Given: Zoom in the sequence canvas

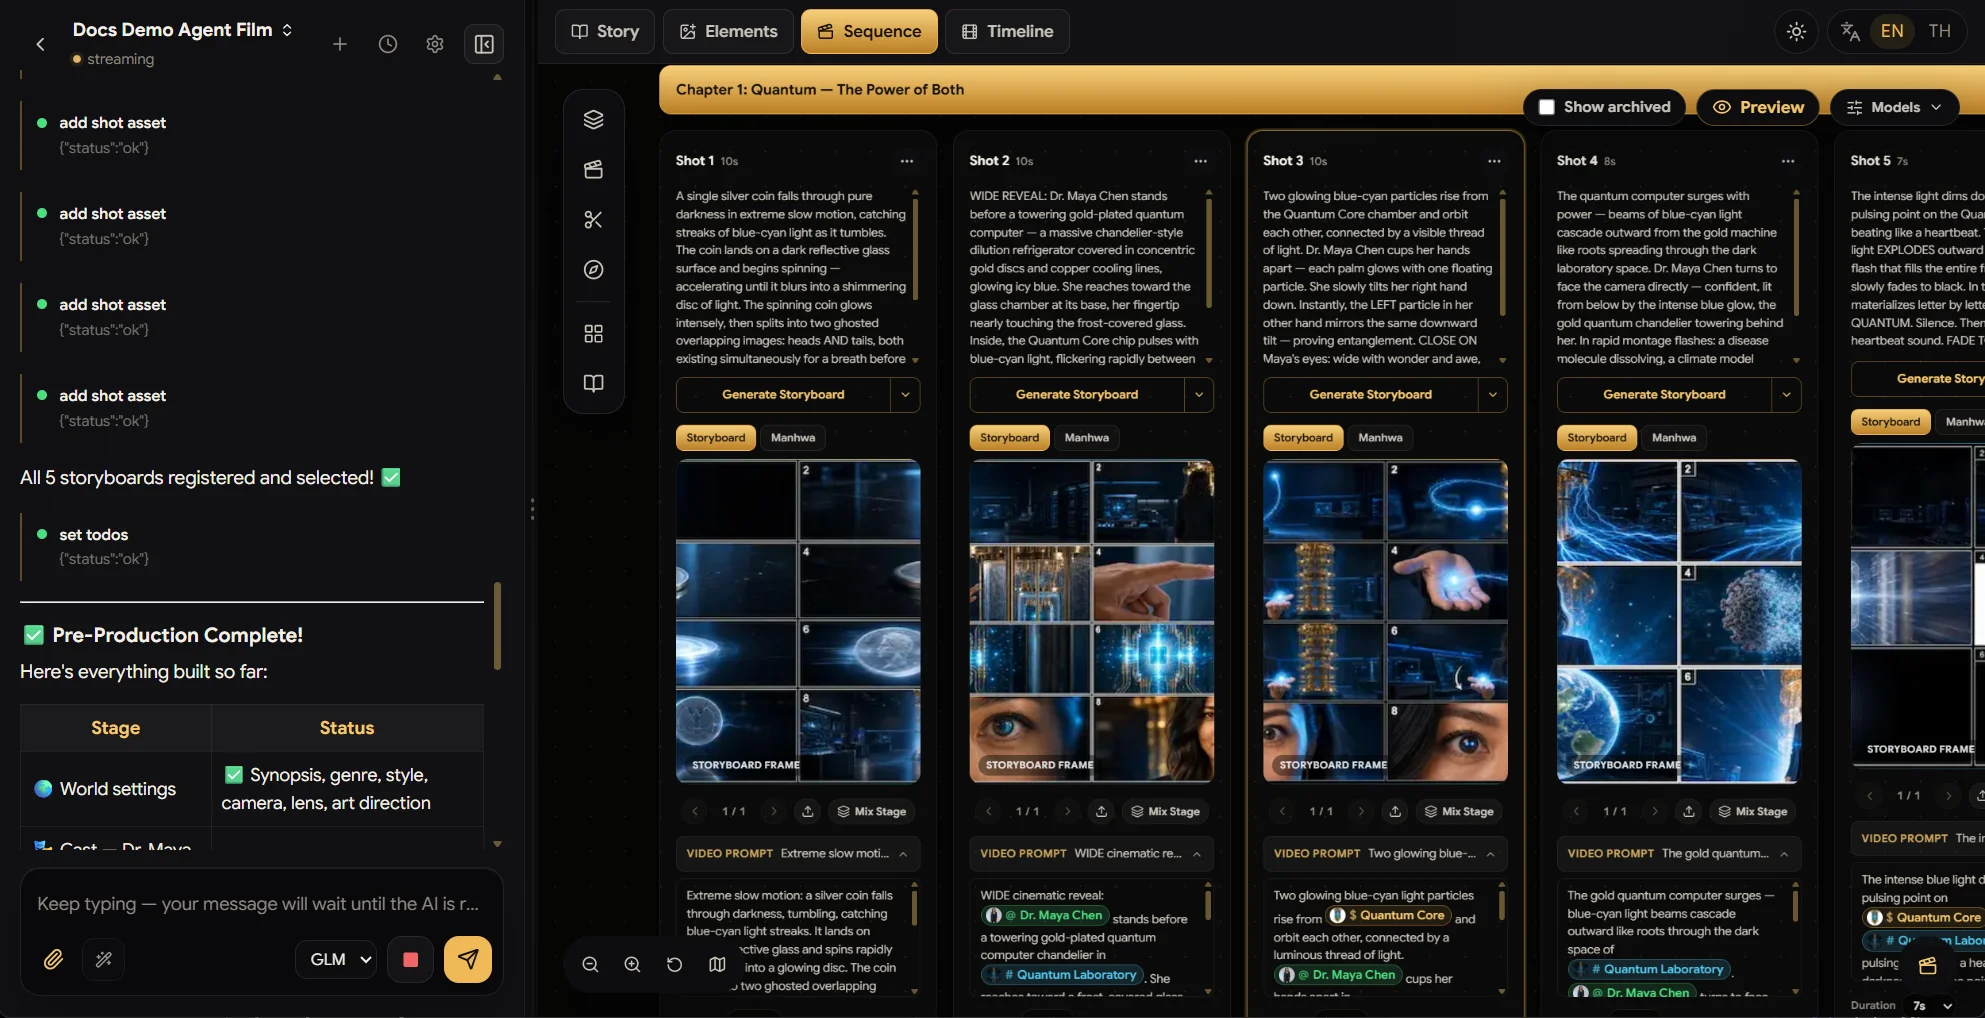Looking at the screenshot, I should [633, 965].
